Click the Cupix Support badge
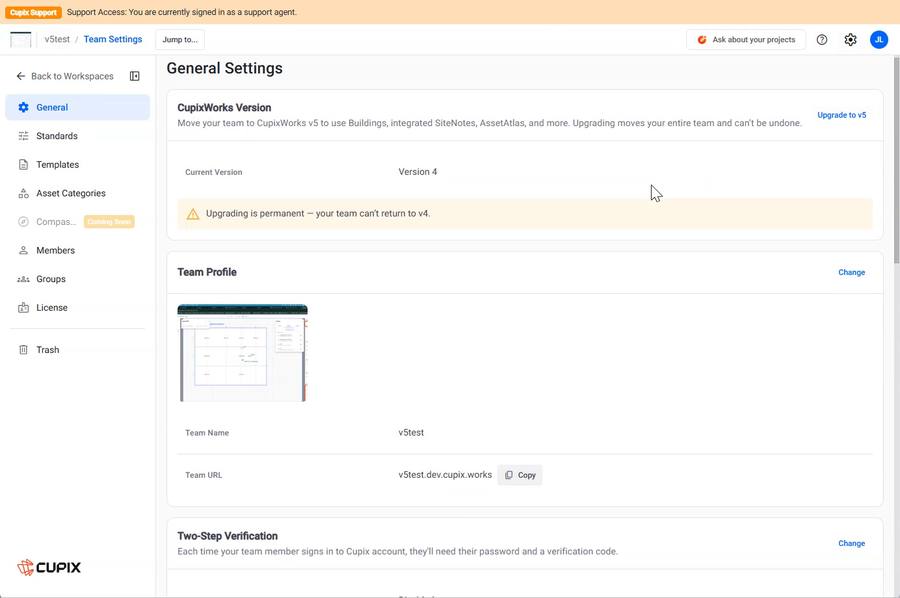 pos(33,12)
